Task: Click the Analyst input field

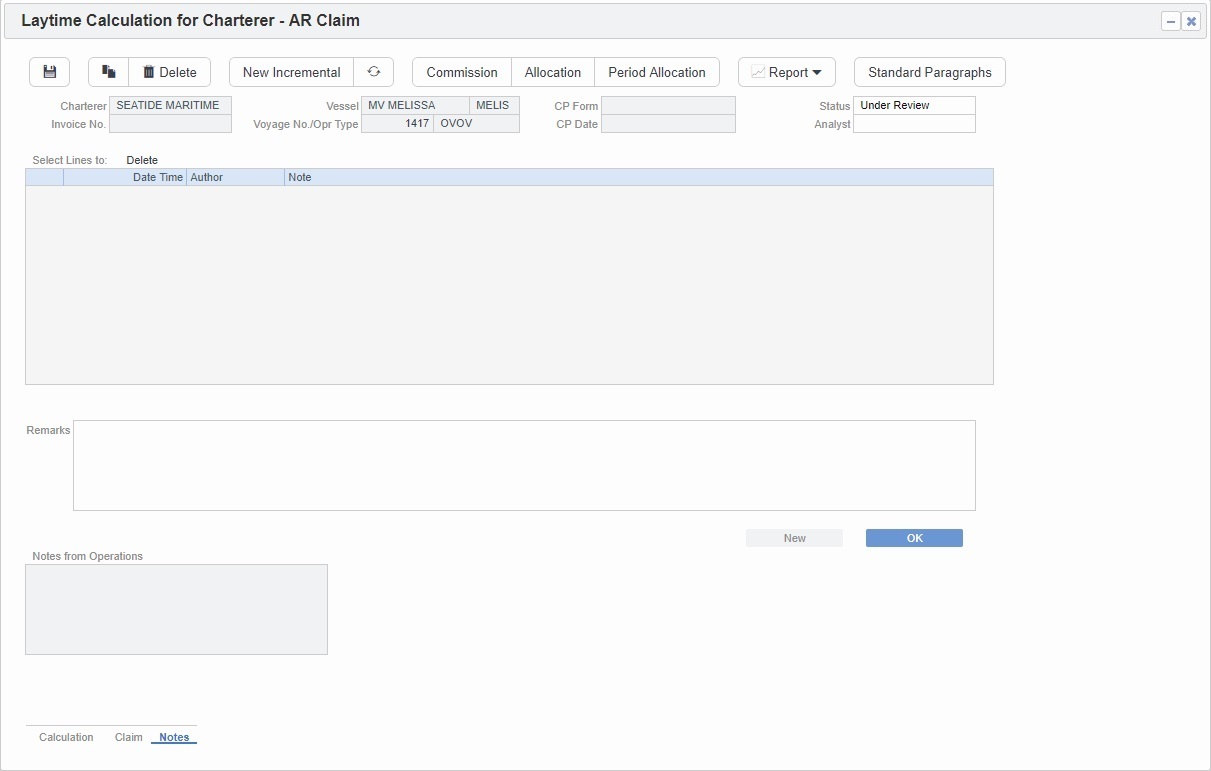Action: pos(914,124)
